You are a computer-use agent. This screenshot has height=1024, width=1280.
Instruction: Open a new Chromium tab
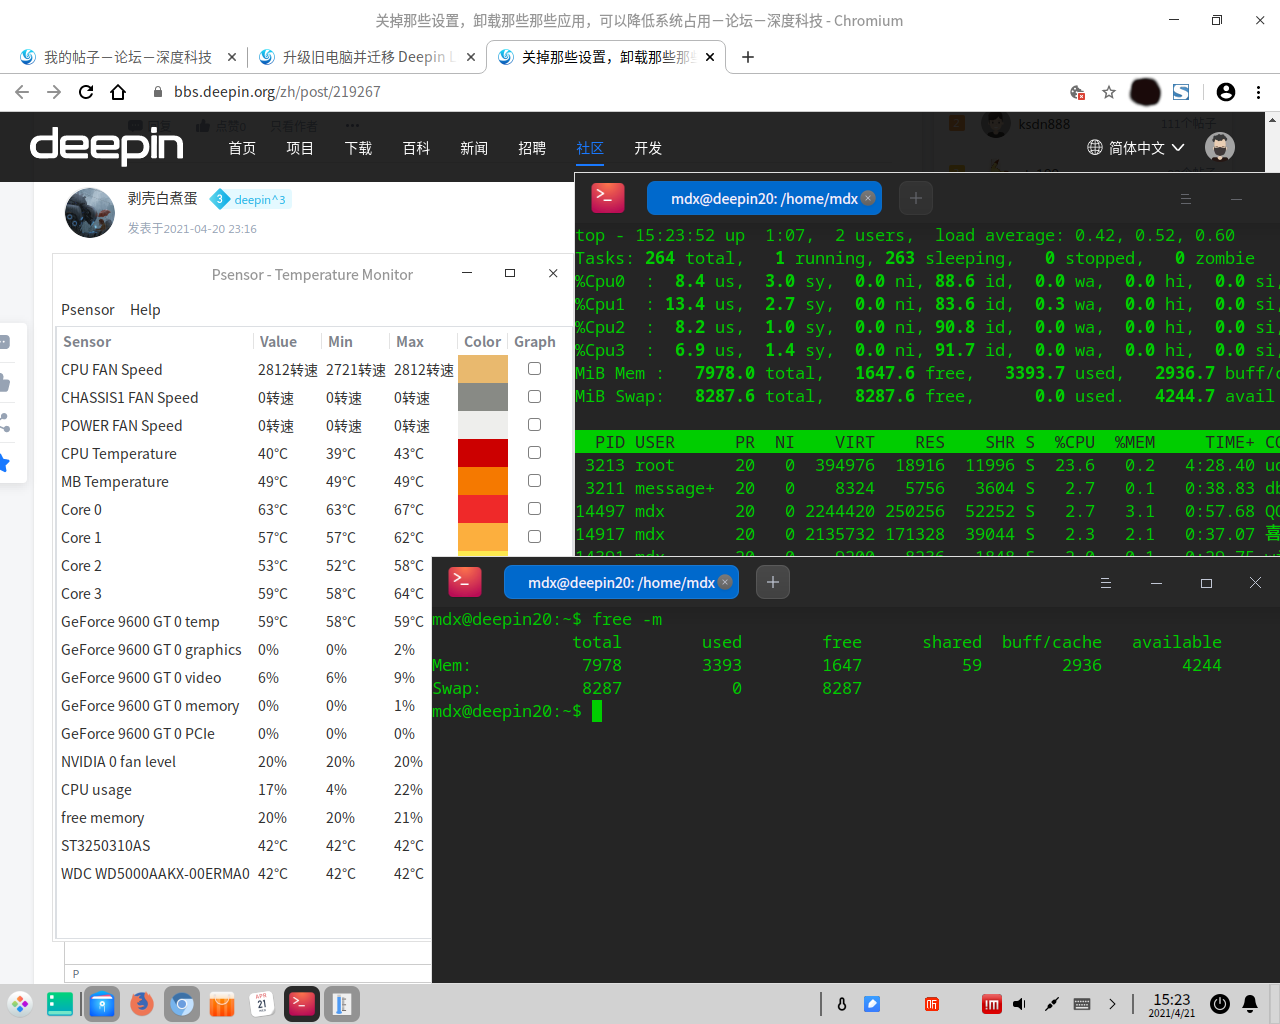(x=748, y=57)
